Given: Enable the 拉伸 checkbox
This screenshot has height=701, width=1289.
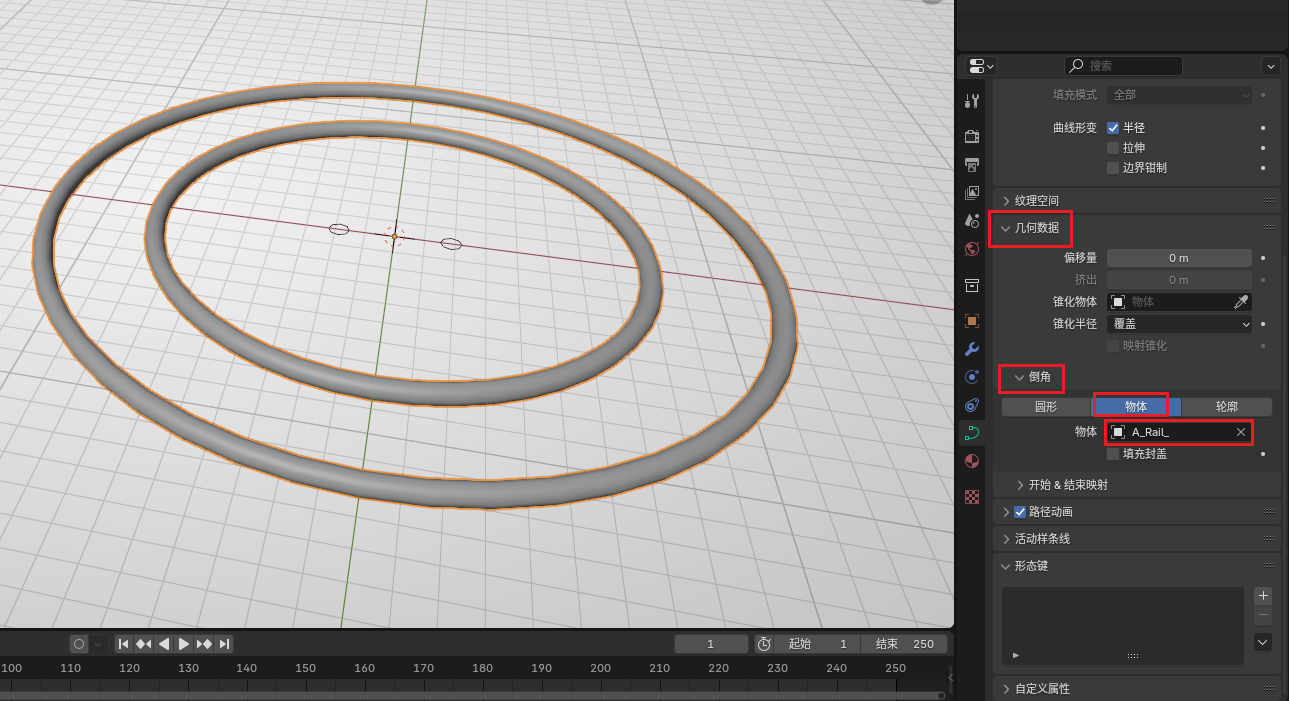Looking at the screenshot, I should (1113, 148).
